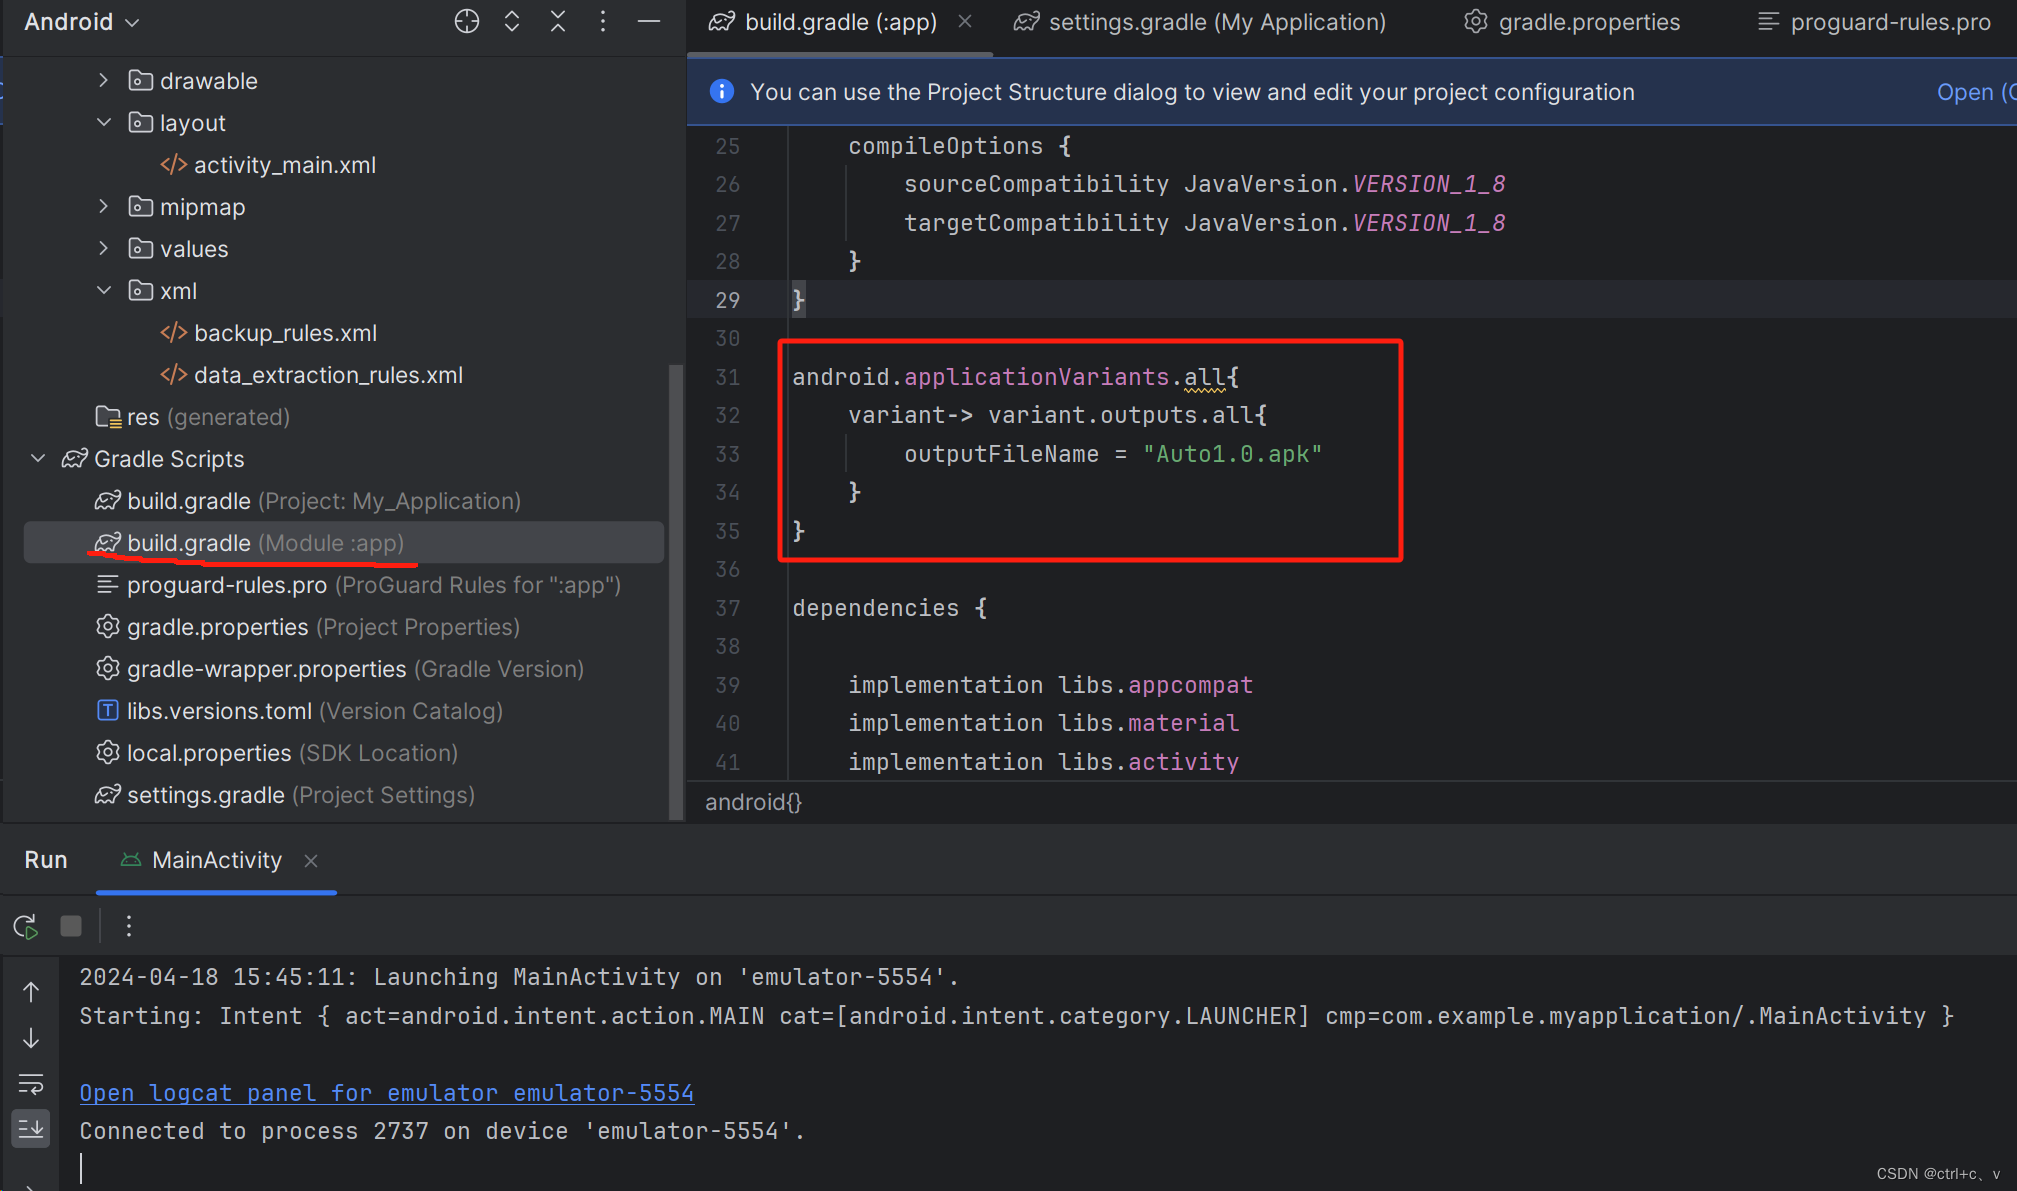Expand the values folder
This screenshot has height=1191, width=2017.
[103, 249]
